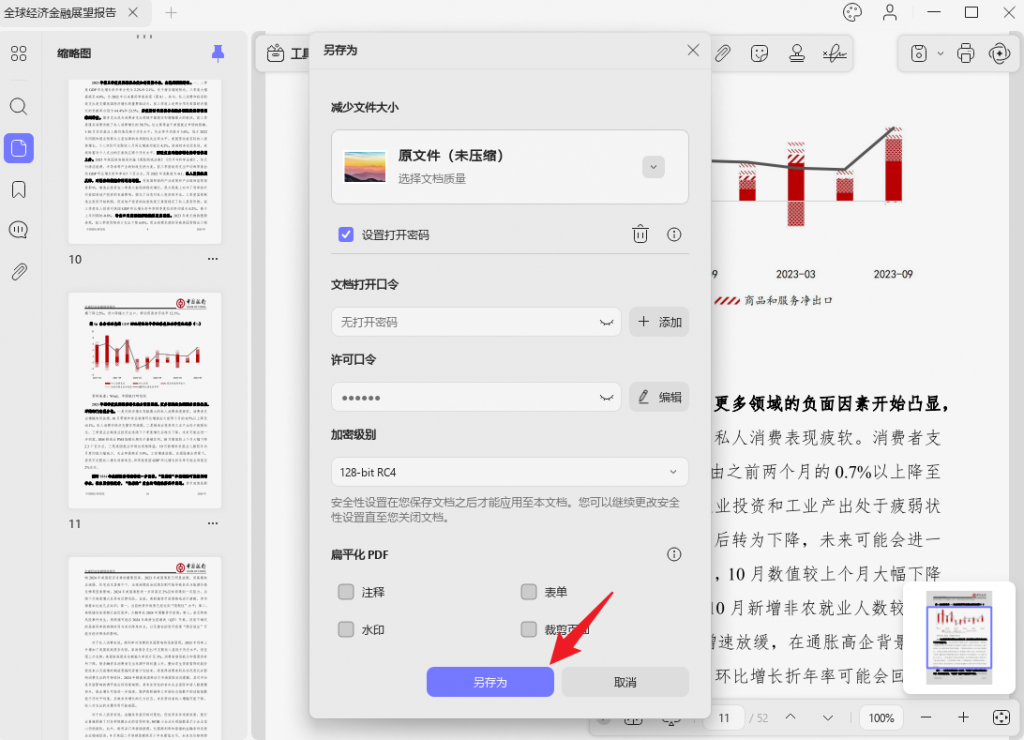This screenshot has height=740, width=1024.
Task: Select the attachment paperclip in top toolbar
Action: (x=722, y=53)
